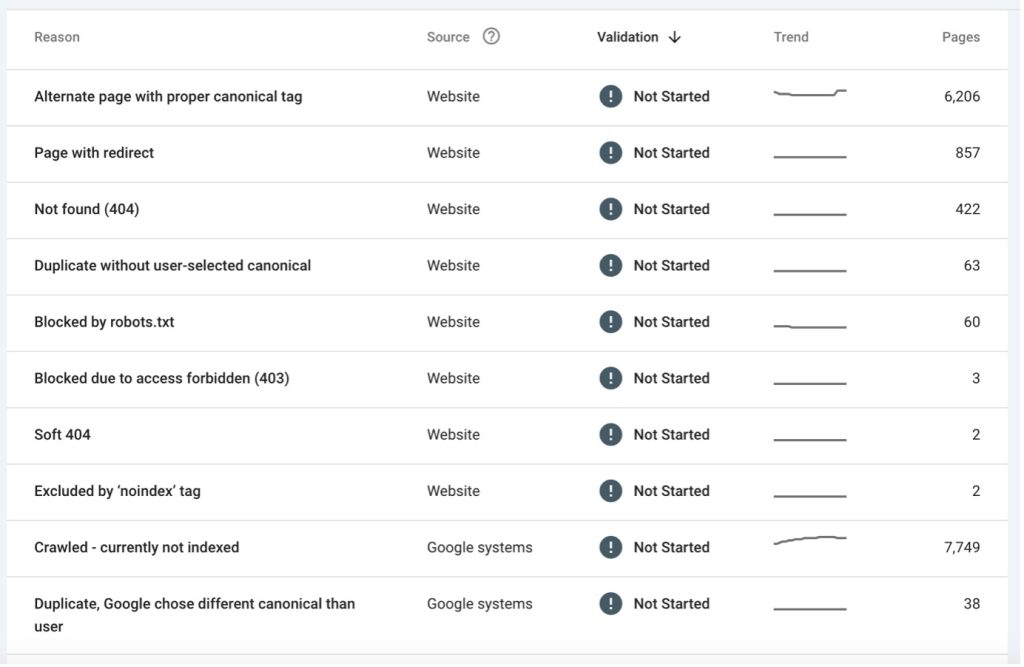This screenshot has width=1024, height=667.
Task: Open the Source column help icon
Action: (491, 36)
